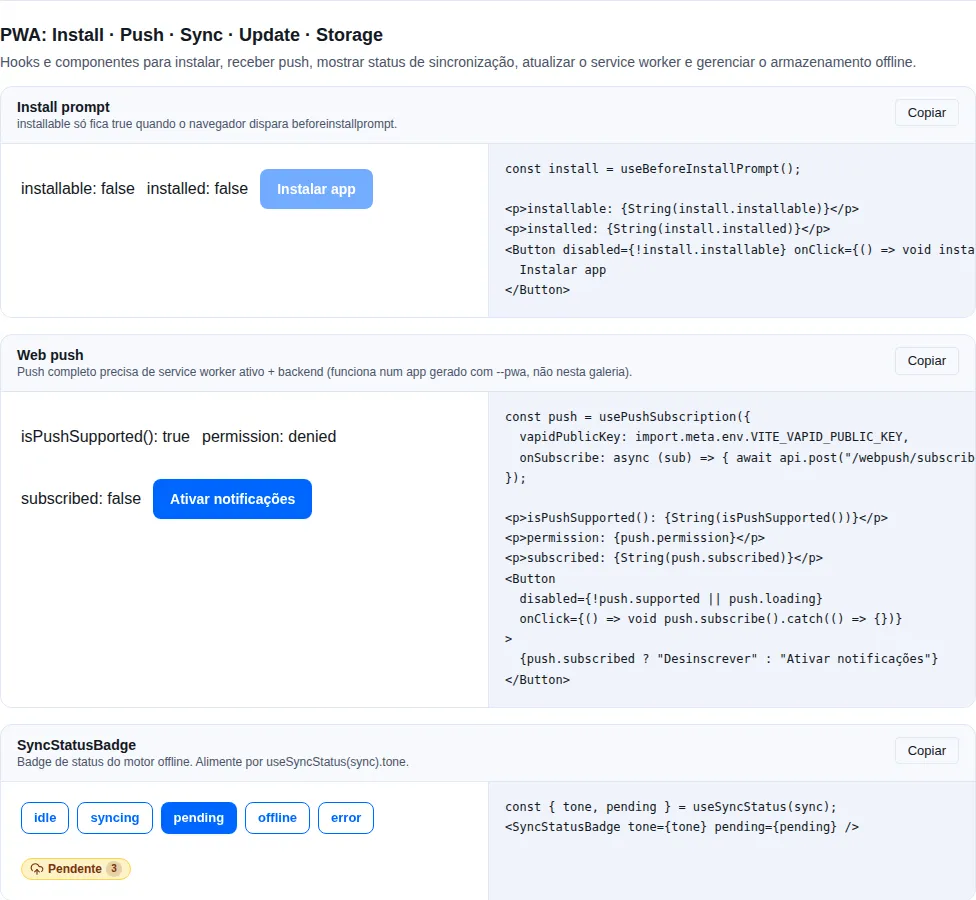Click the page title PWA: Install · Push · Sync
The image size is (976, 900).
pos(191,35)
